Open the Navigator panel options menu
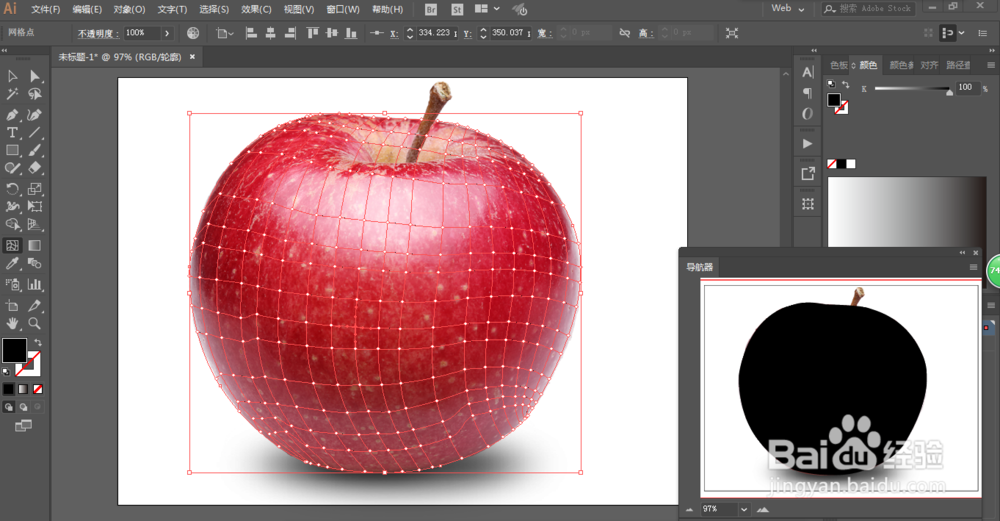This screenshot has width=1000, height=521. point(973,267)
